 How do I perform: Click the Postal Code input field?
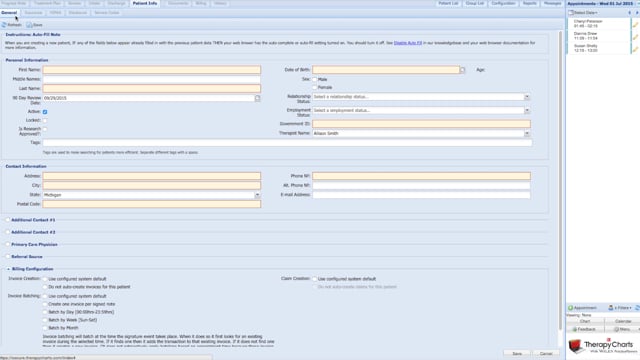click(151, 204)
